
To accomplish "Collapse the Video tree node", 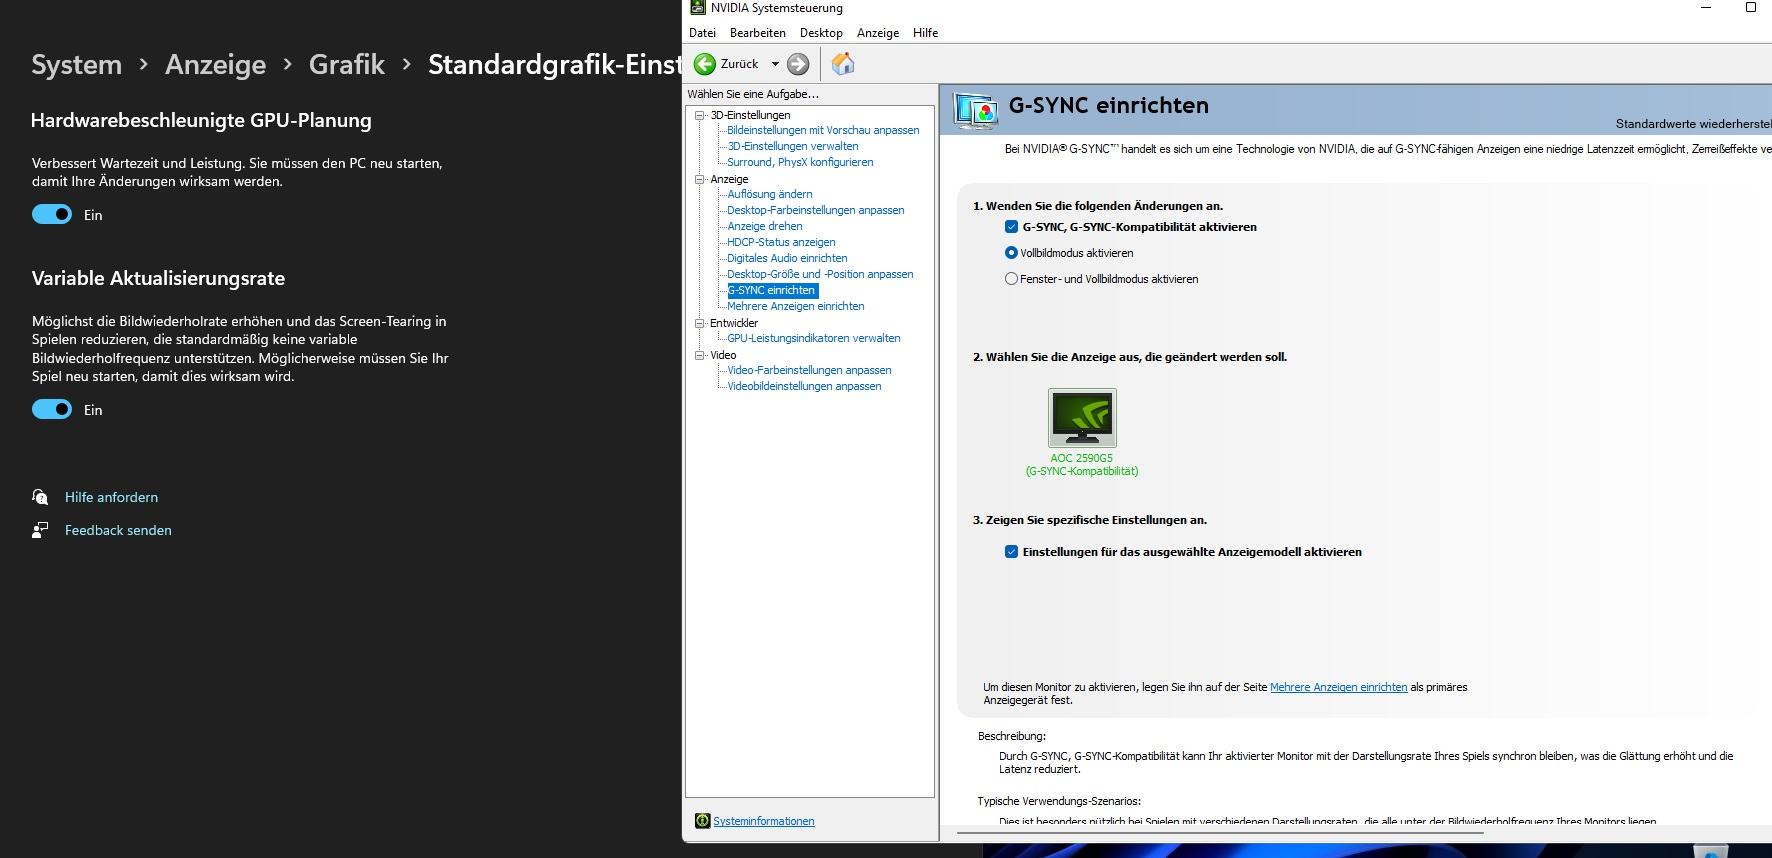I will 700,355.
